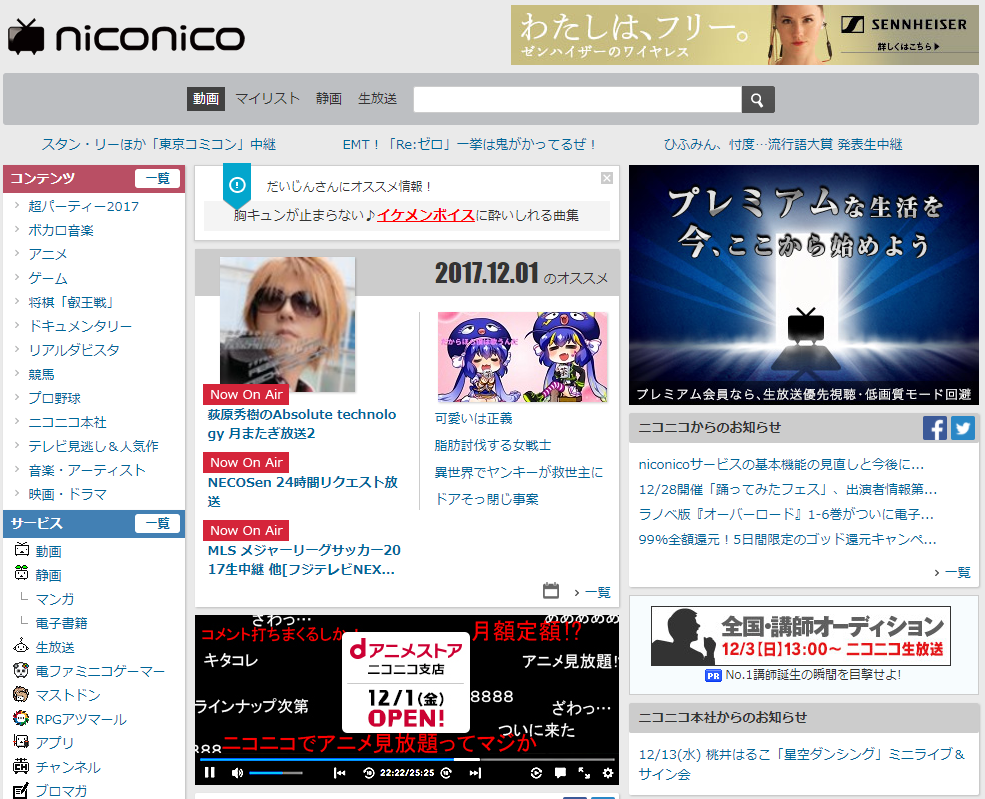Open ボカロ音楽 content link

61,231
